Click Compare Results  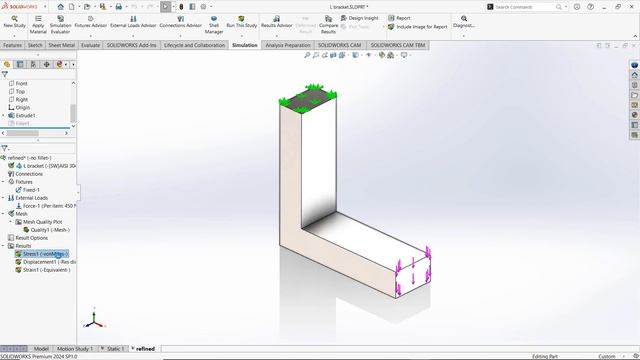328,24
